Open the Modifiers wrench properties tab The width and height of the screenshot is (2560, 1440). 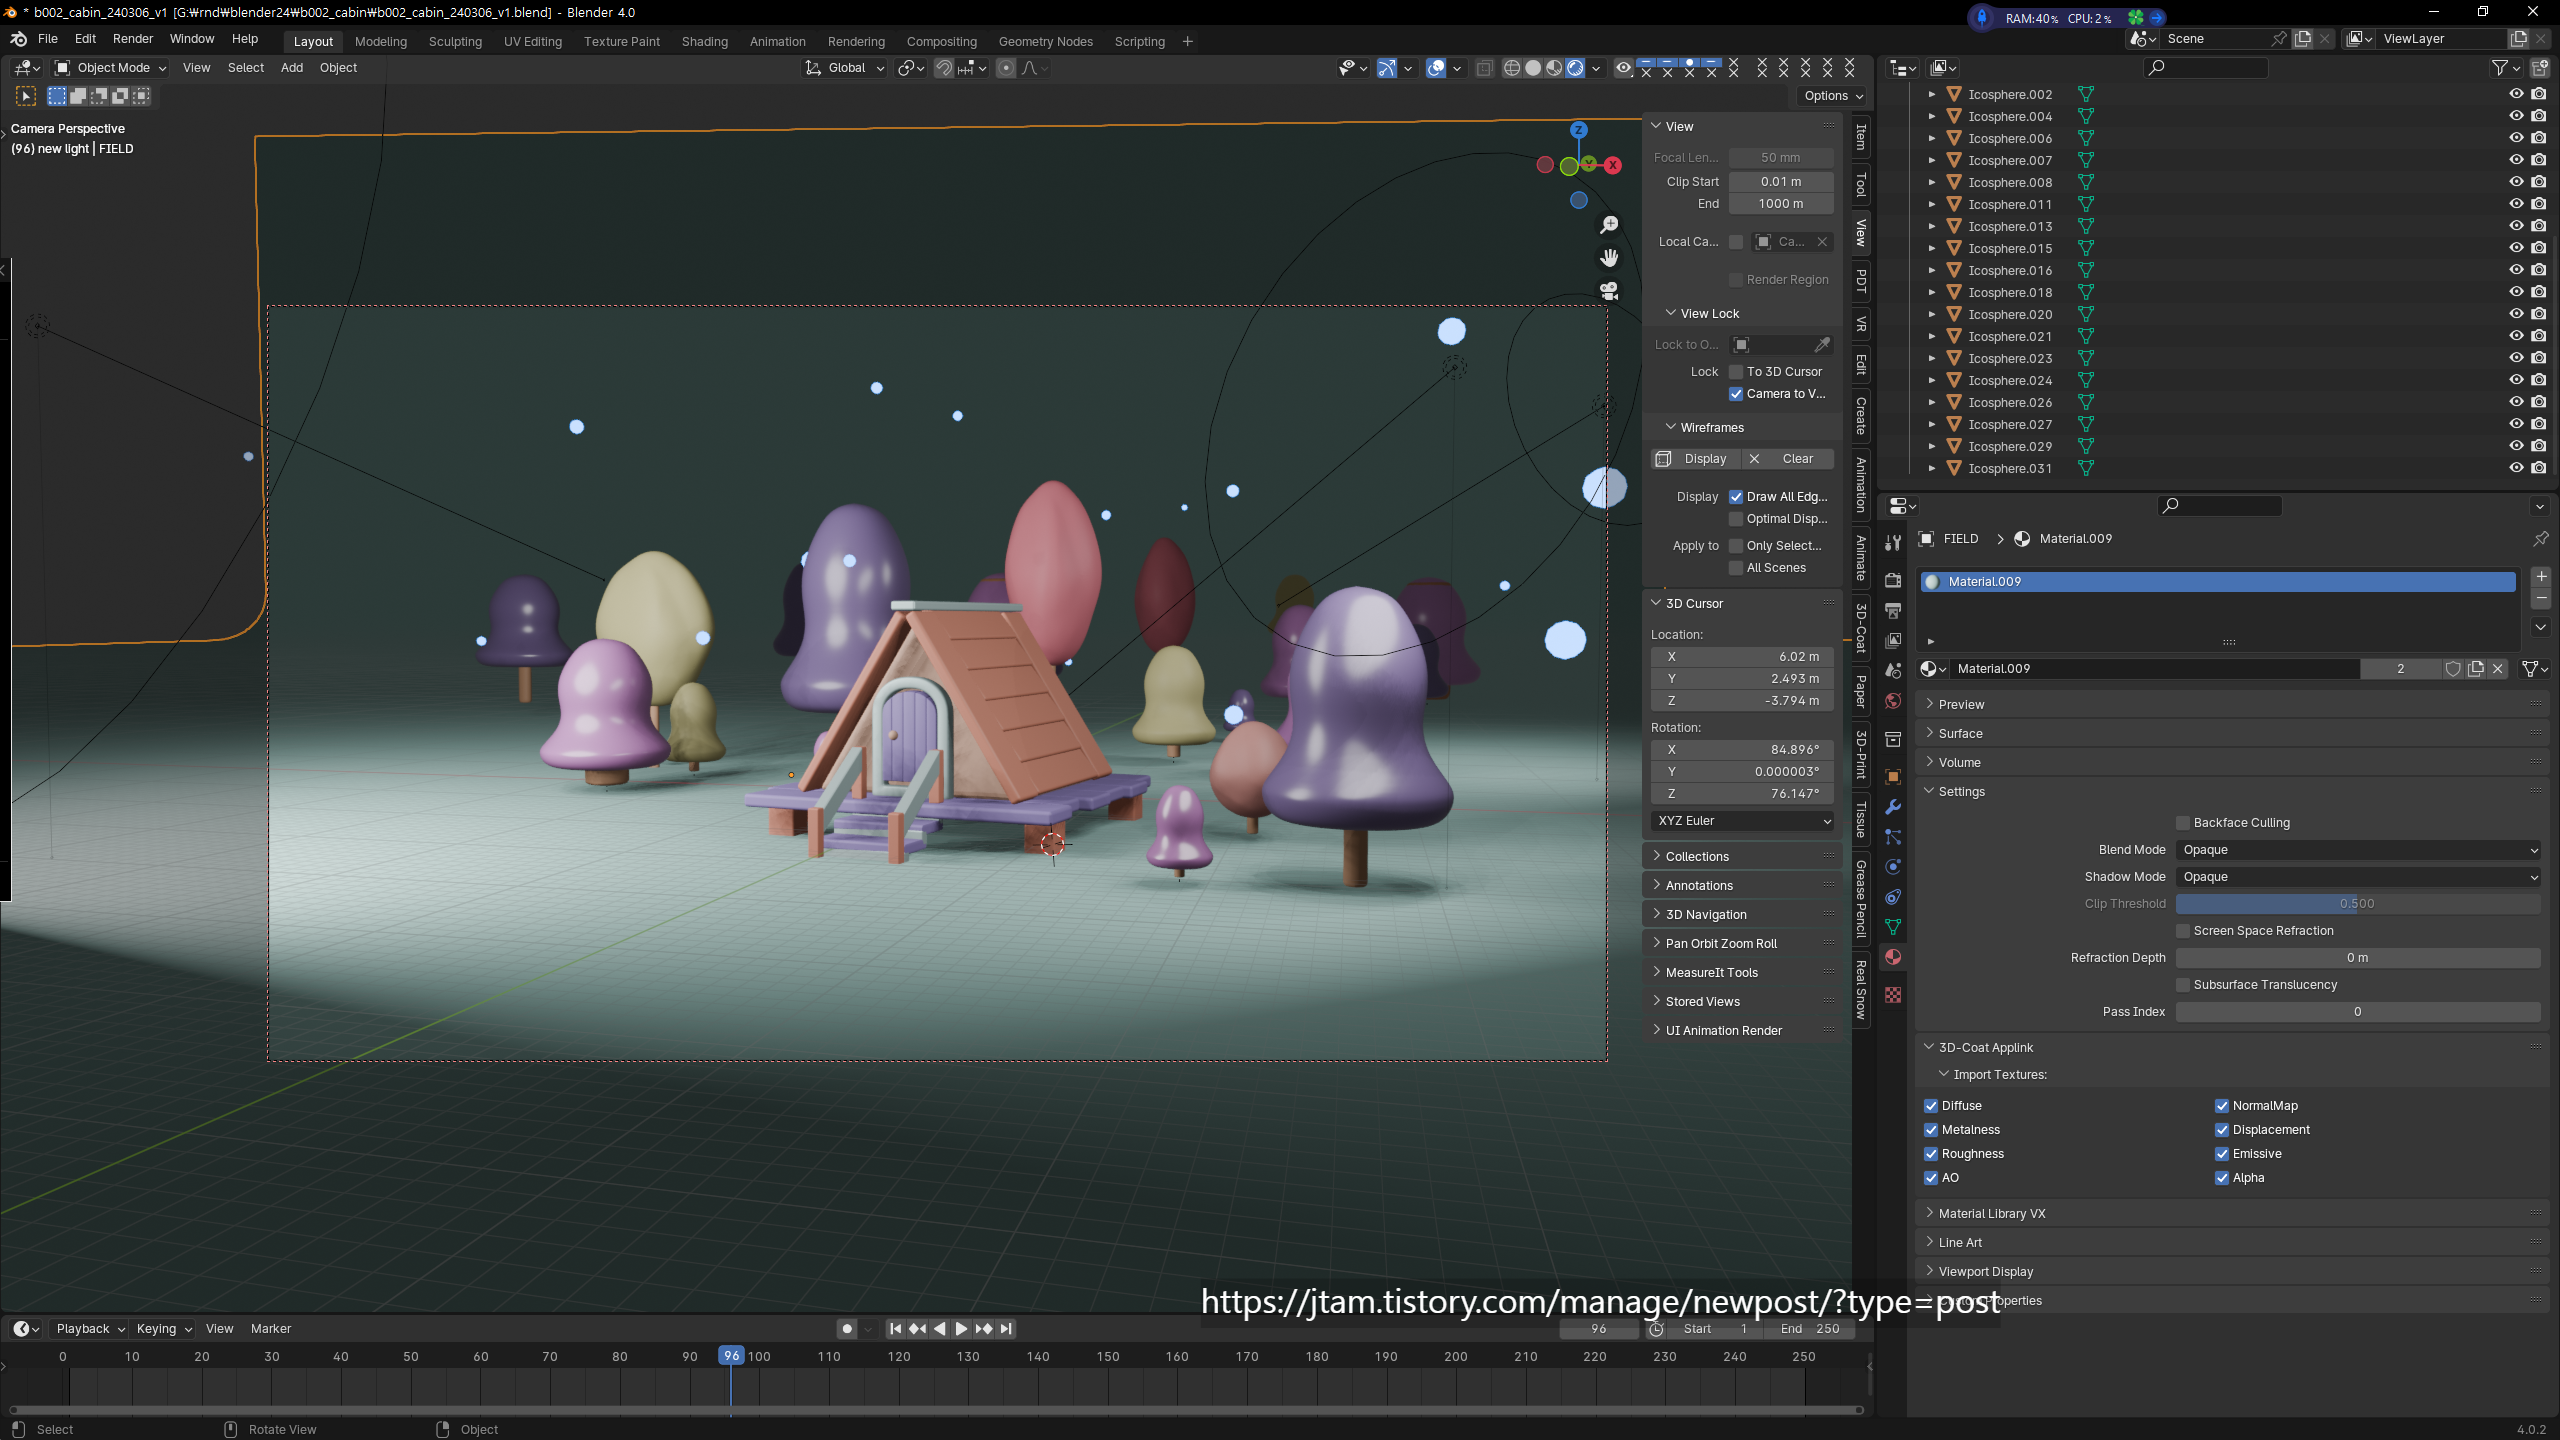point(1893,807)
